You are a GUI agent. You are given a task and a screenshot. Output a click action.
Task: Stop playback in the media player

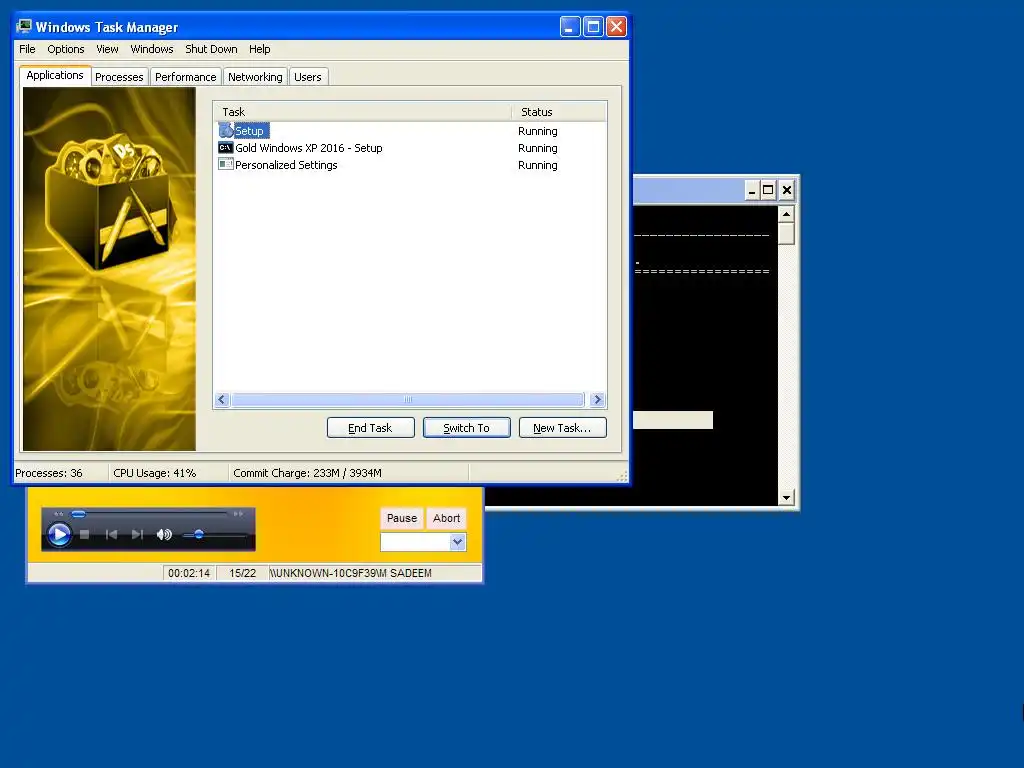(84, 534)
